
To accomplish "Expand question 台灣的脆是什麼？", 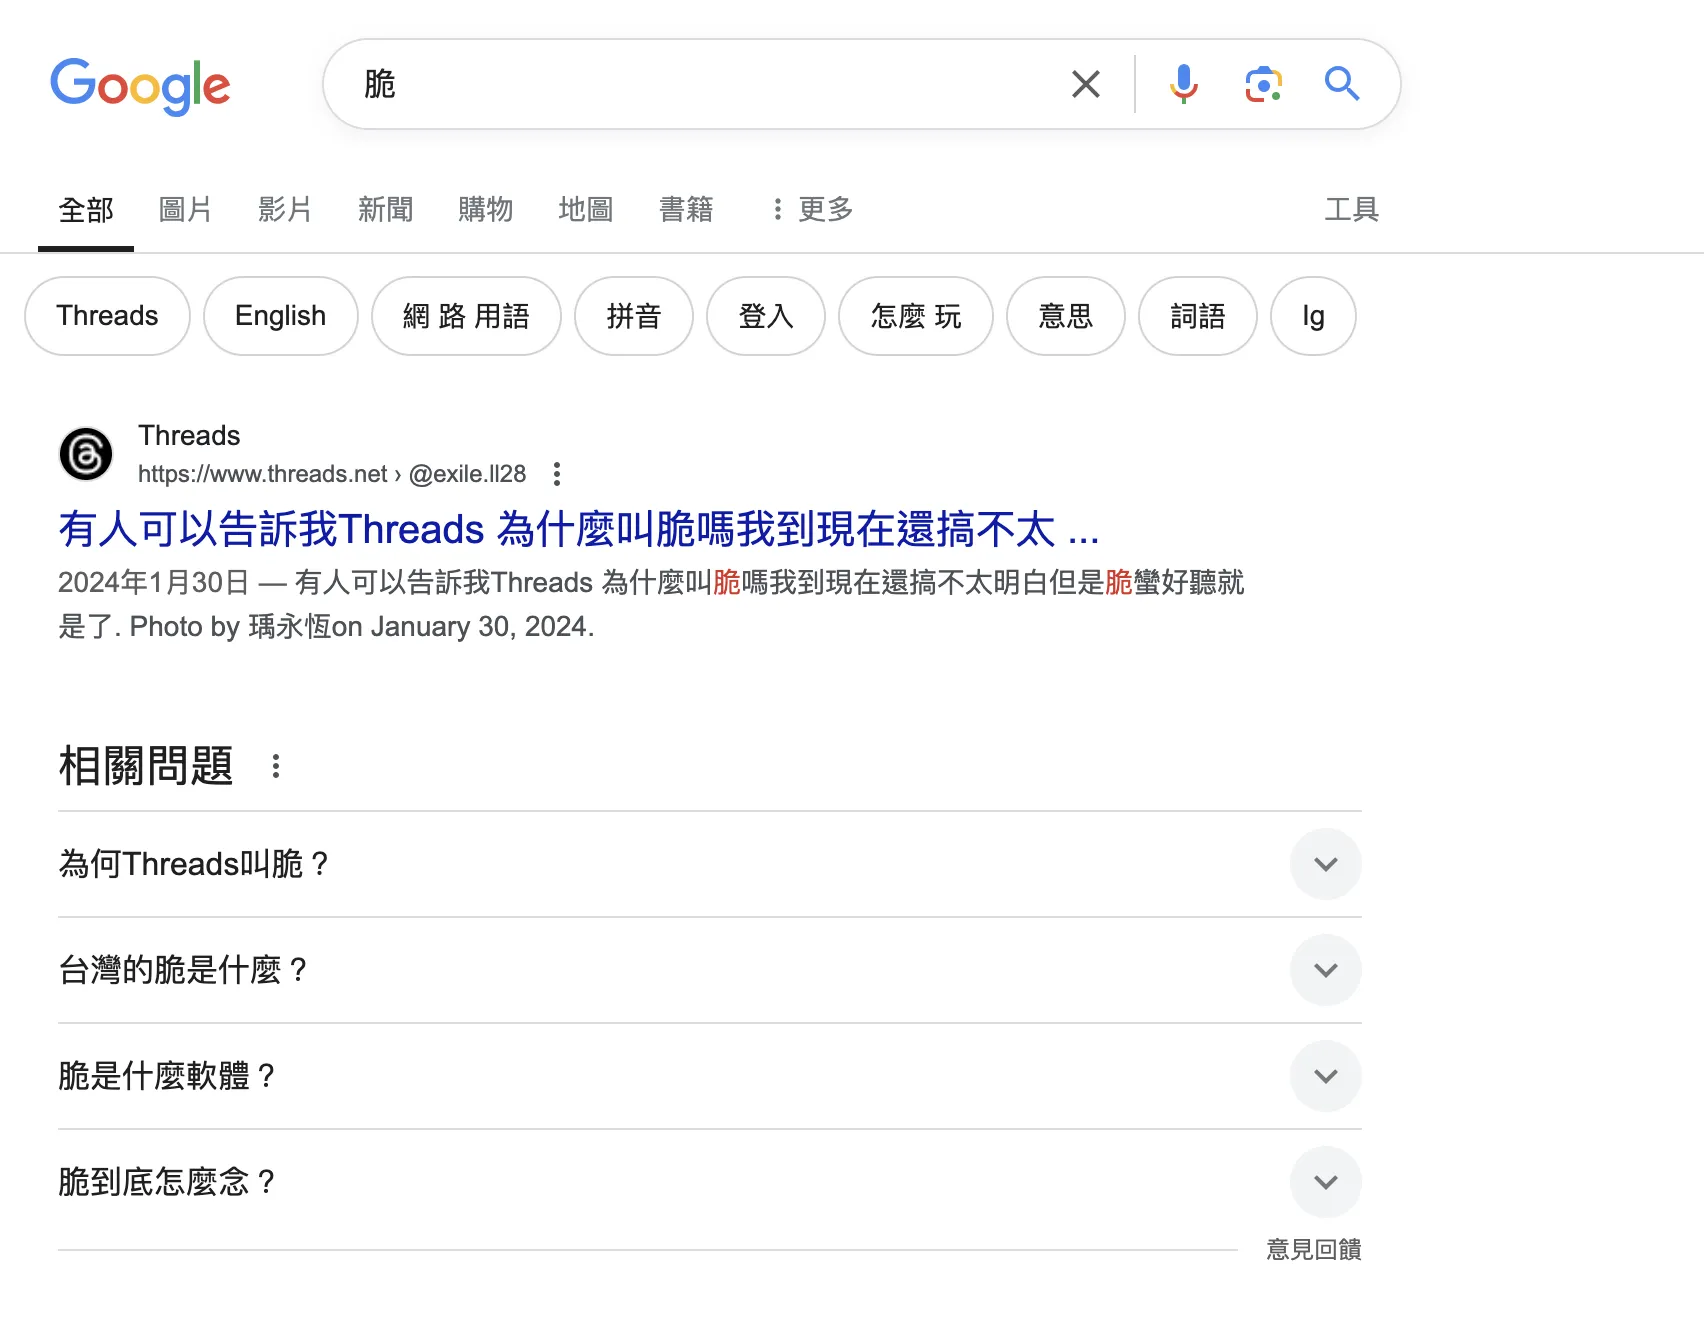I will (710, 970).
